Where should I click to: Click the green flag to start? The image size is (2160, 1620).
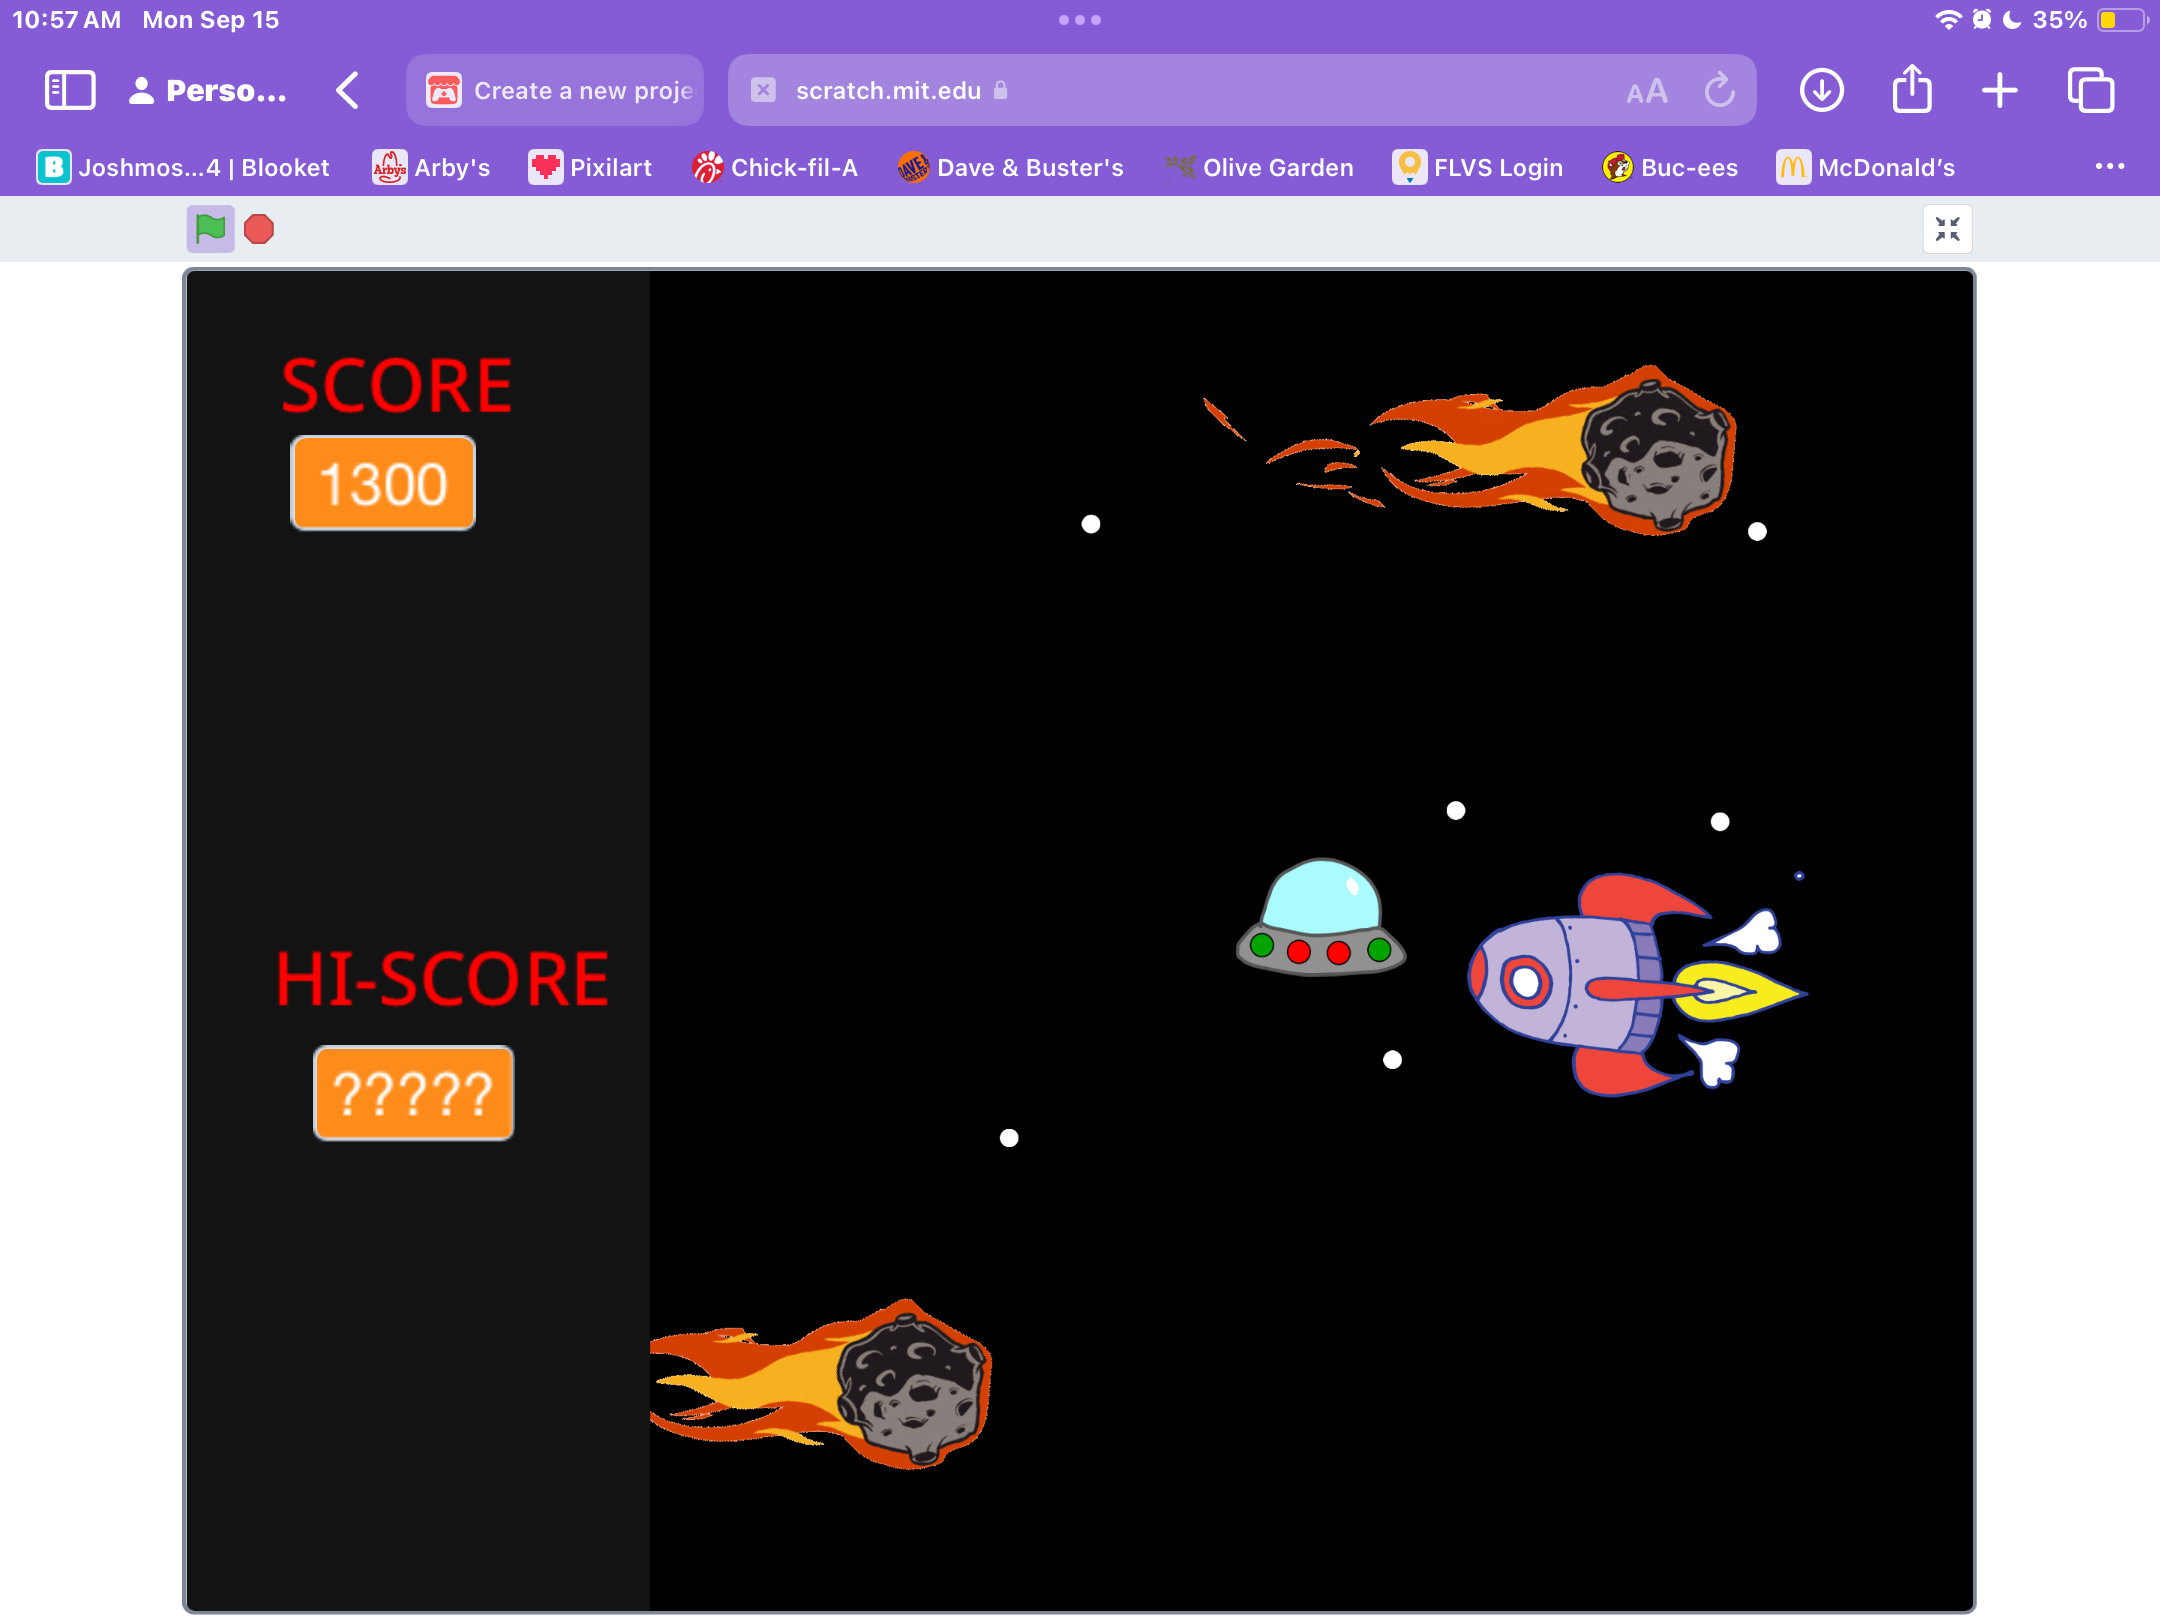[210, 229]
